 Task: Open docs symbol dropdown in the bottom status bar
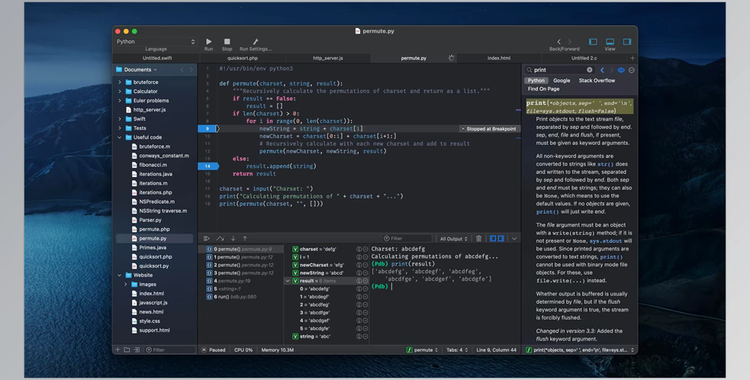[580, 350]
